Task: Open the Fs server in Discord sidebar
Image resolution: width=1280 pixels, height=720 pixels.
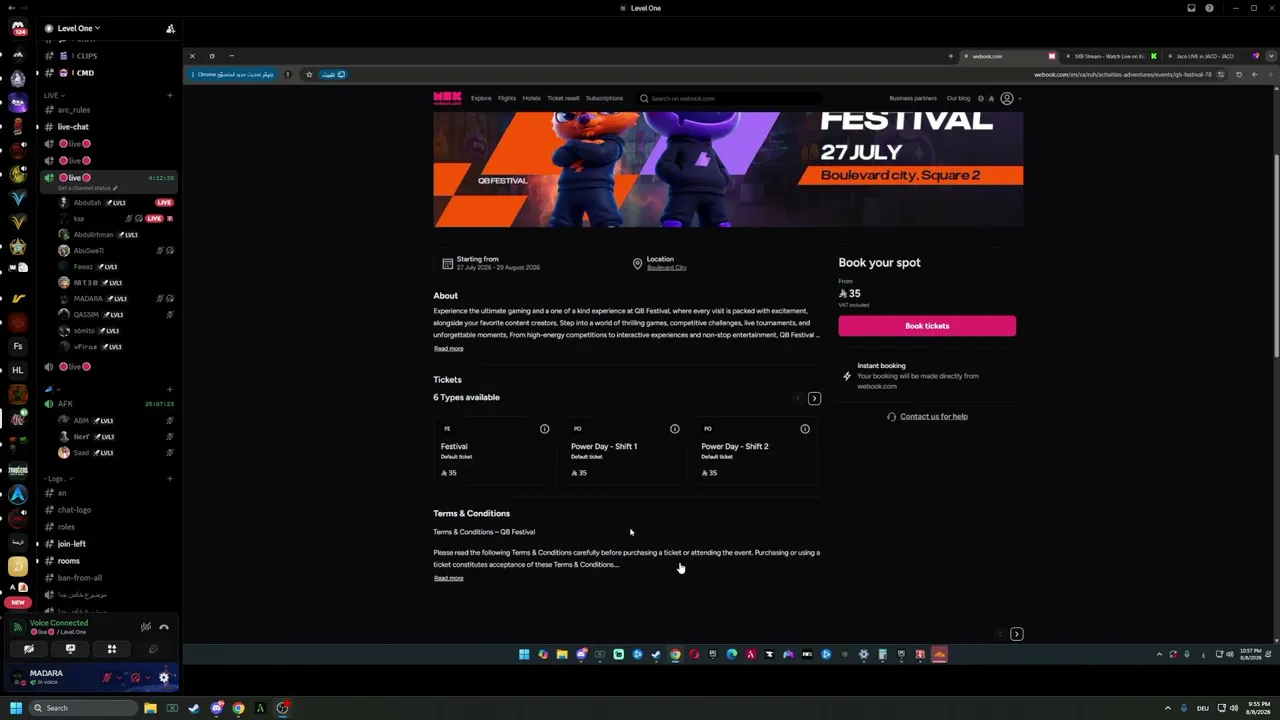Action: [x=18, y=346]
